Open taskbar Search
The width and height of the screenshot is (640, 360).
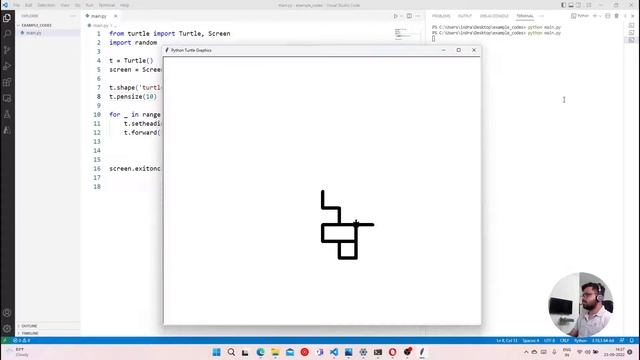point(231,352)
